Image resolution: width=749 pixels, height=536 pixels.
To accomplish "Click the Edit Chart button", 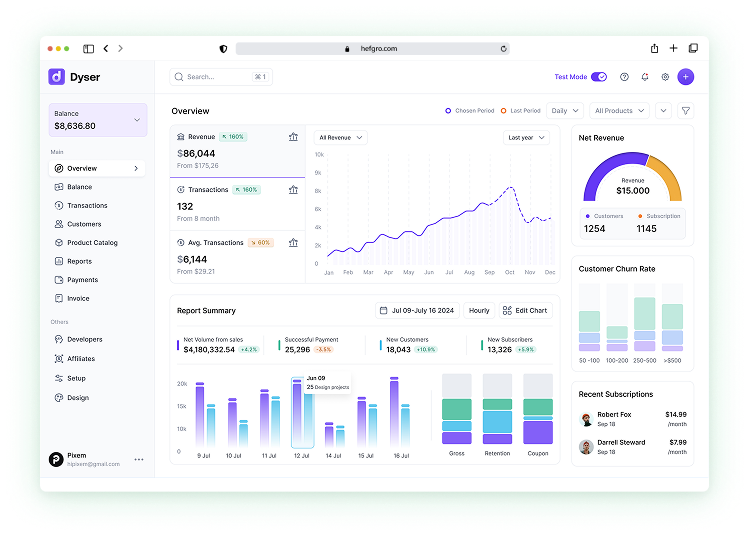I will (x=525, y=311).
